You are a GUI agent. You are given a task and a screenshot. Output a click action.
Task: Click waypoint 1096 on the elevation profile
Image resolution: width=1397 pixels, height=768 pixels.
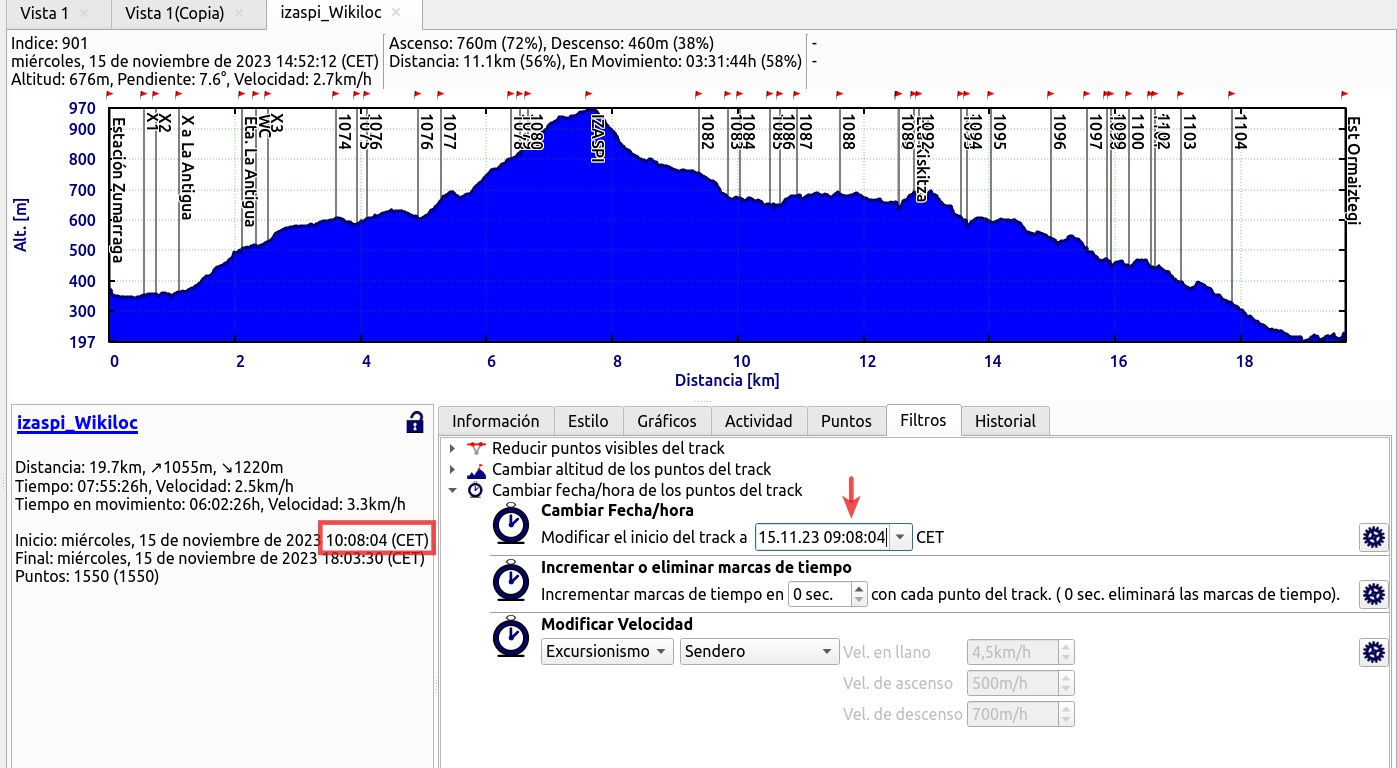[1059, 133]
